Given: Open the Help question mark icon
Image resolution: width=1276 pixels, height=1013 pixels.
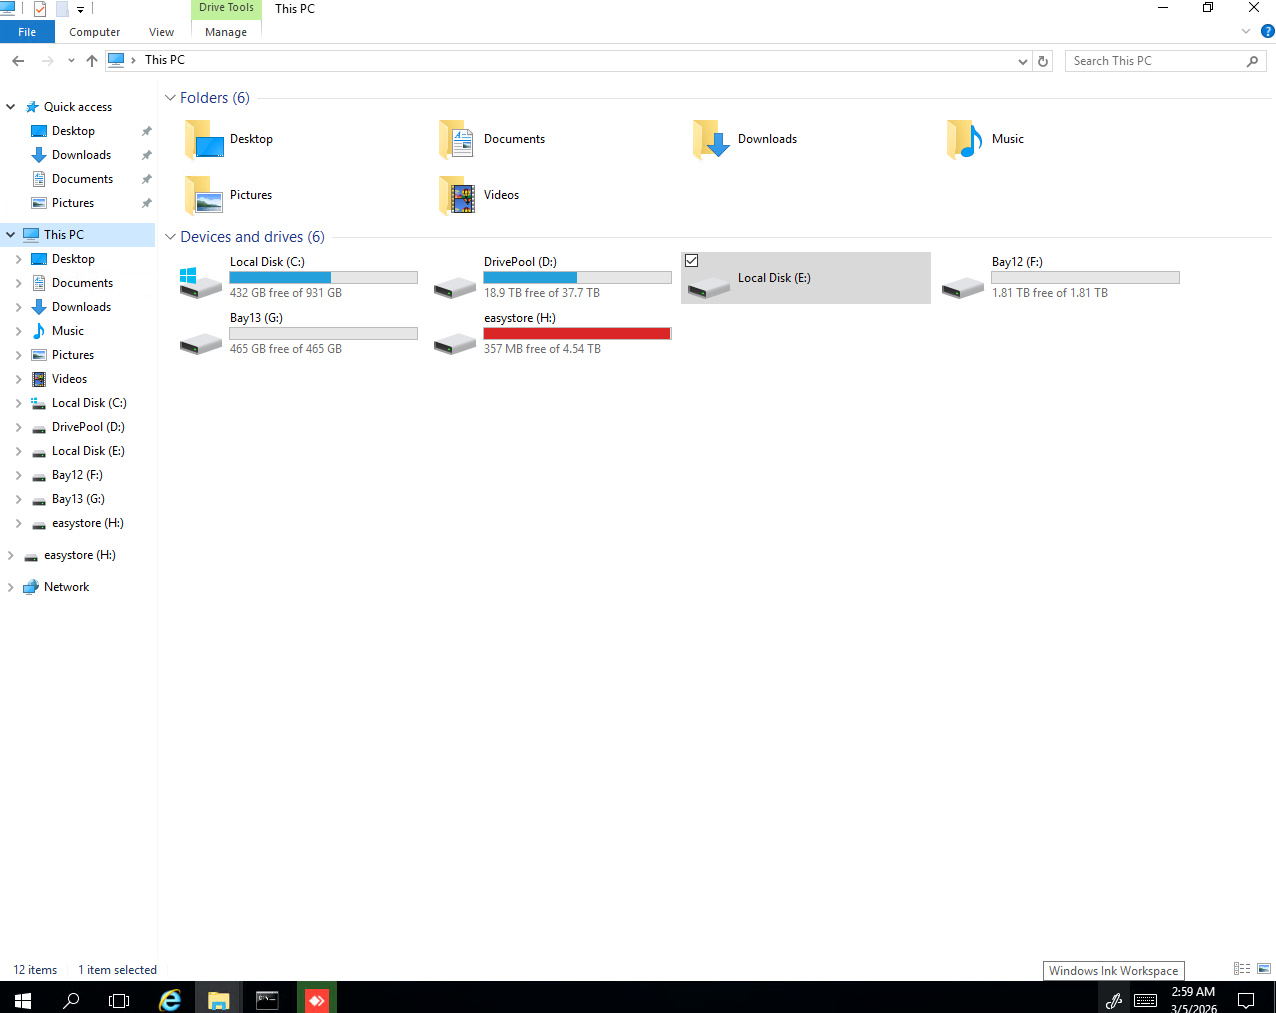Looking at the screenshot, I should (1267, 31).
